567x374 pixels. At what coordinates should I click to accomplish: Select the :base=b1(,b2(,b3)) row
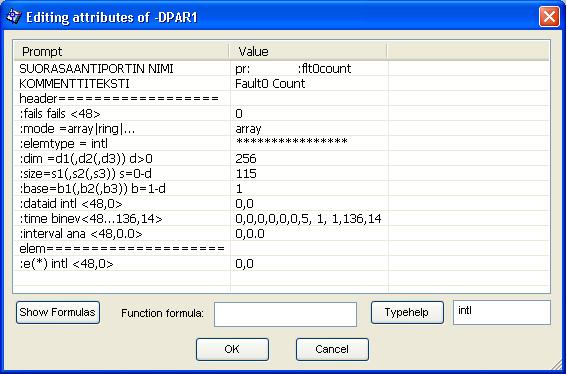coord(92,189)
